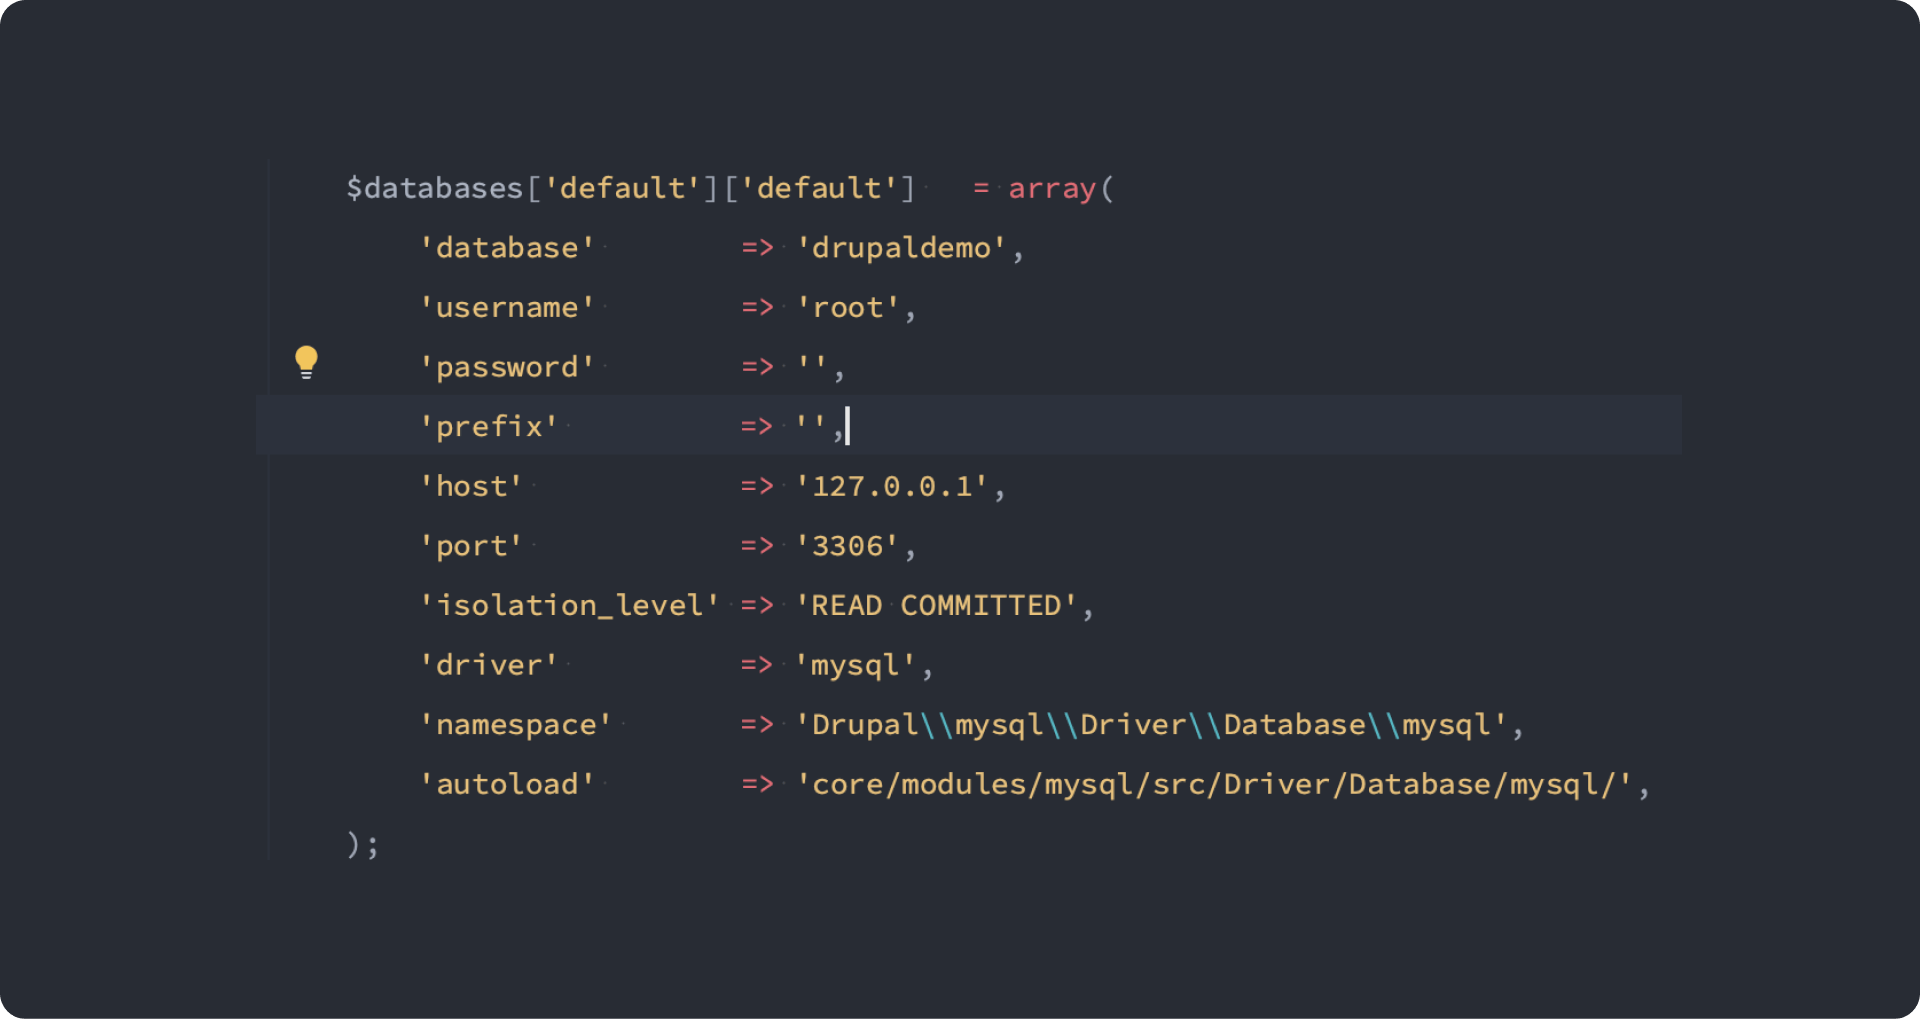This screenshot has height=1019, width=1920.
Task: Click the 'username' key
Action: [x=507, y=307]
